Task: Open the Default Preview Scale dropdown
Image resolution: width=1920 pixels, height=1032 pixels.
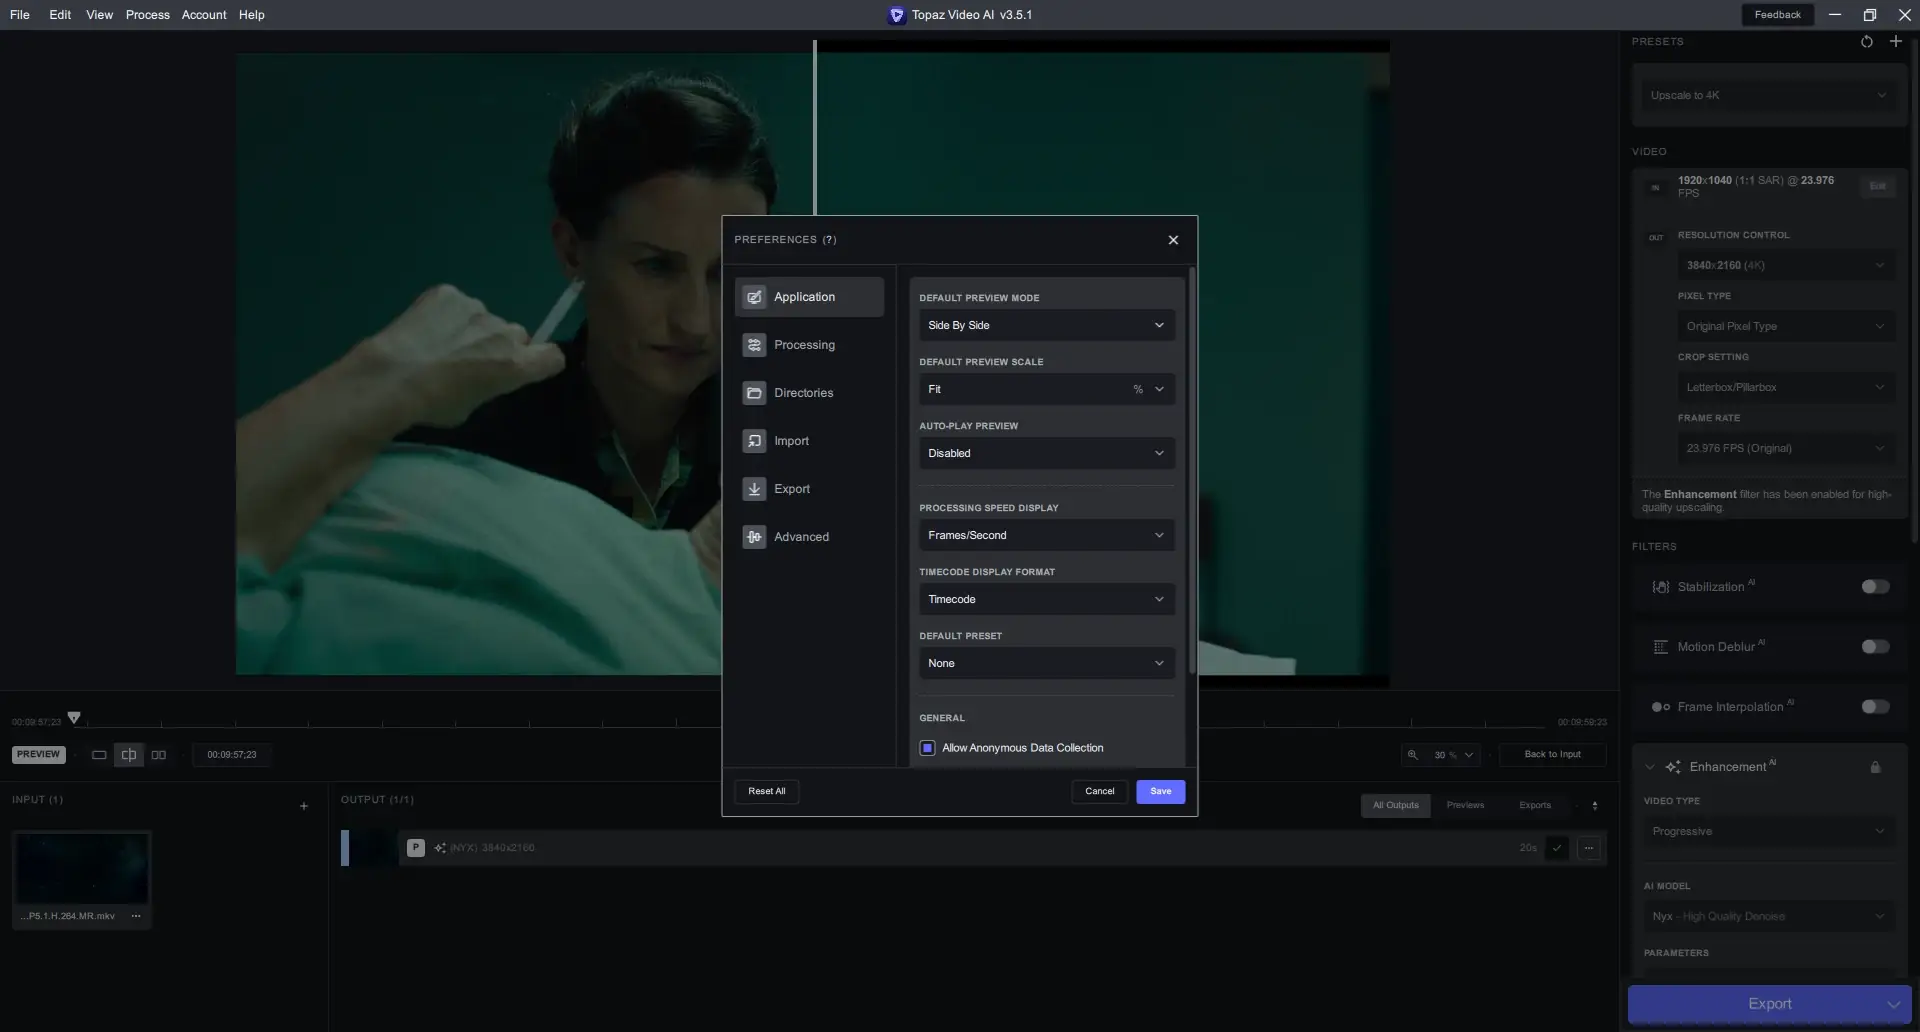Action: pos(1046,389)
